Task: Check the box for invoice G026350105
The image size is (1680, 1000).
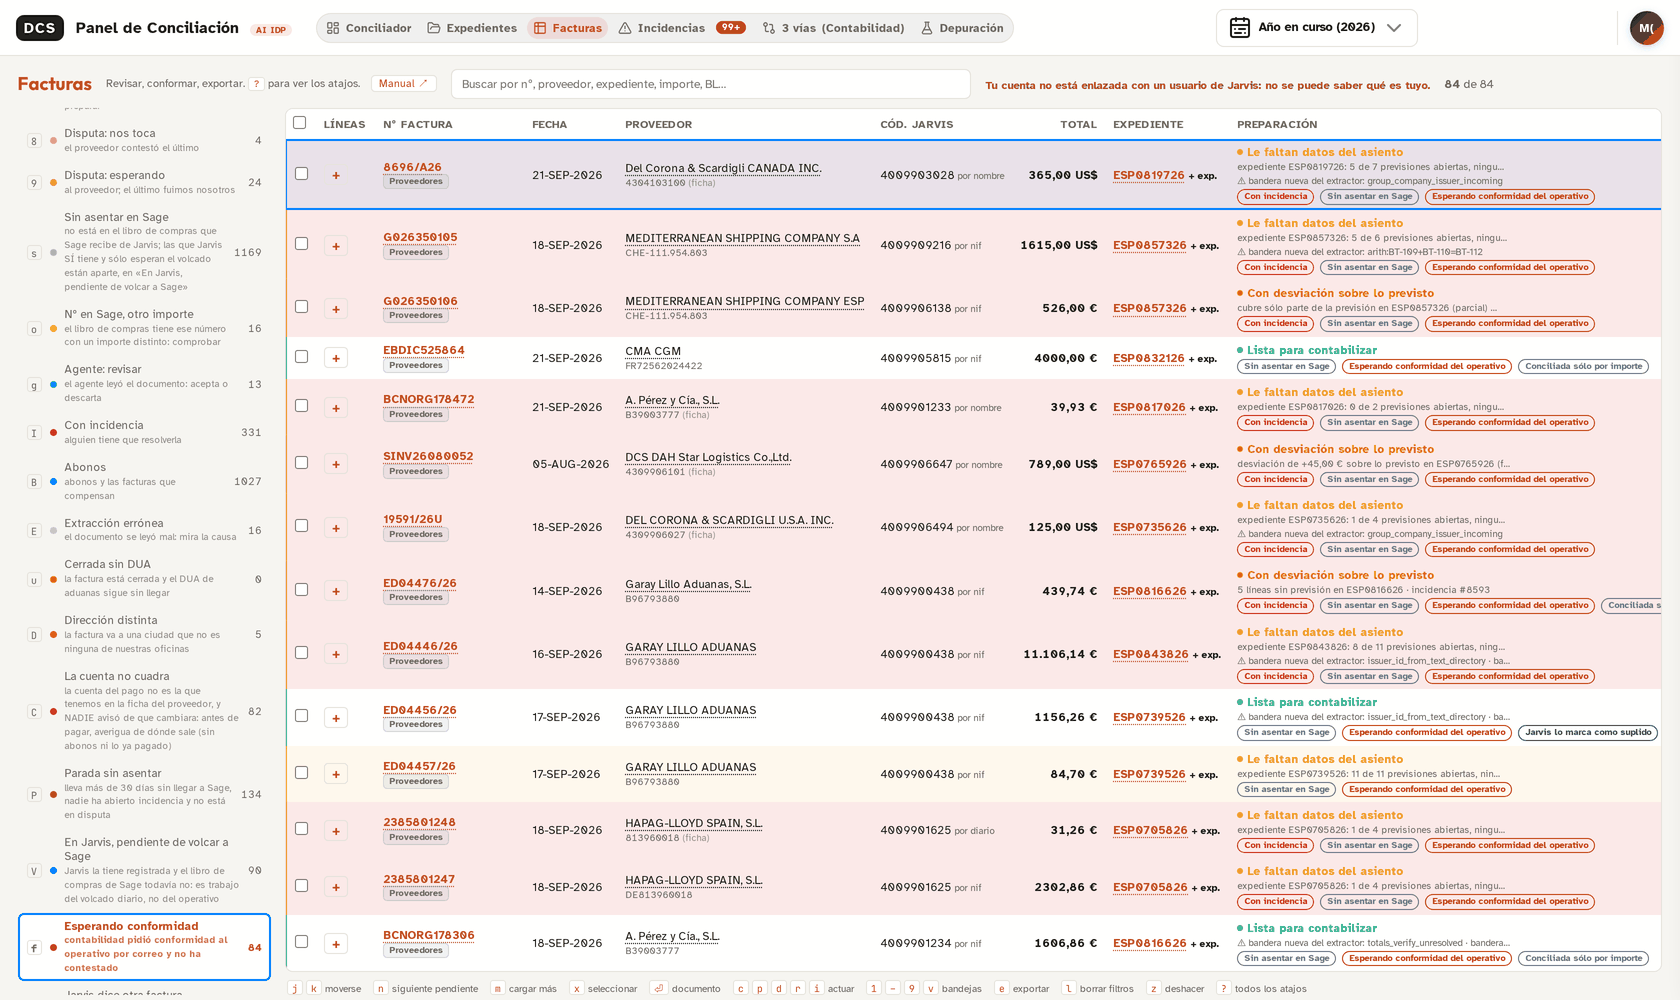Action: [x=301, y=244]
